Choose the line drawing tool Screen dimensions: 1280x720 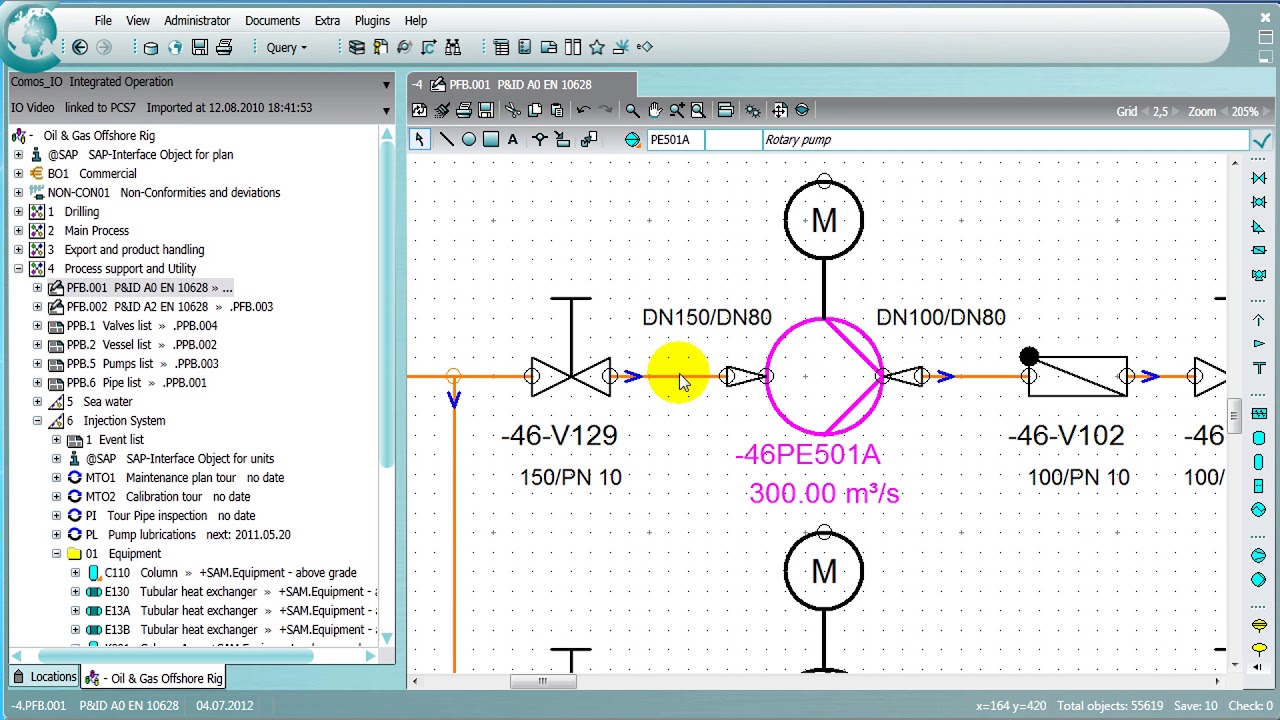[446, 140]
